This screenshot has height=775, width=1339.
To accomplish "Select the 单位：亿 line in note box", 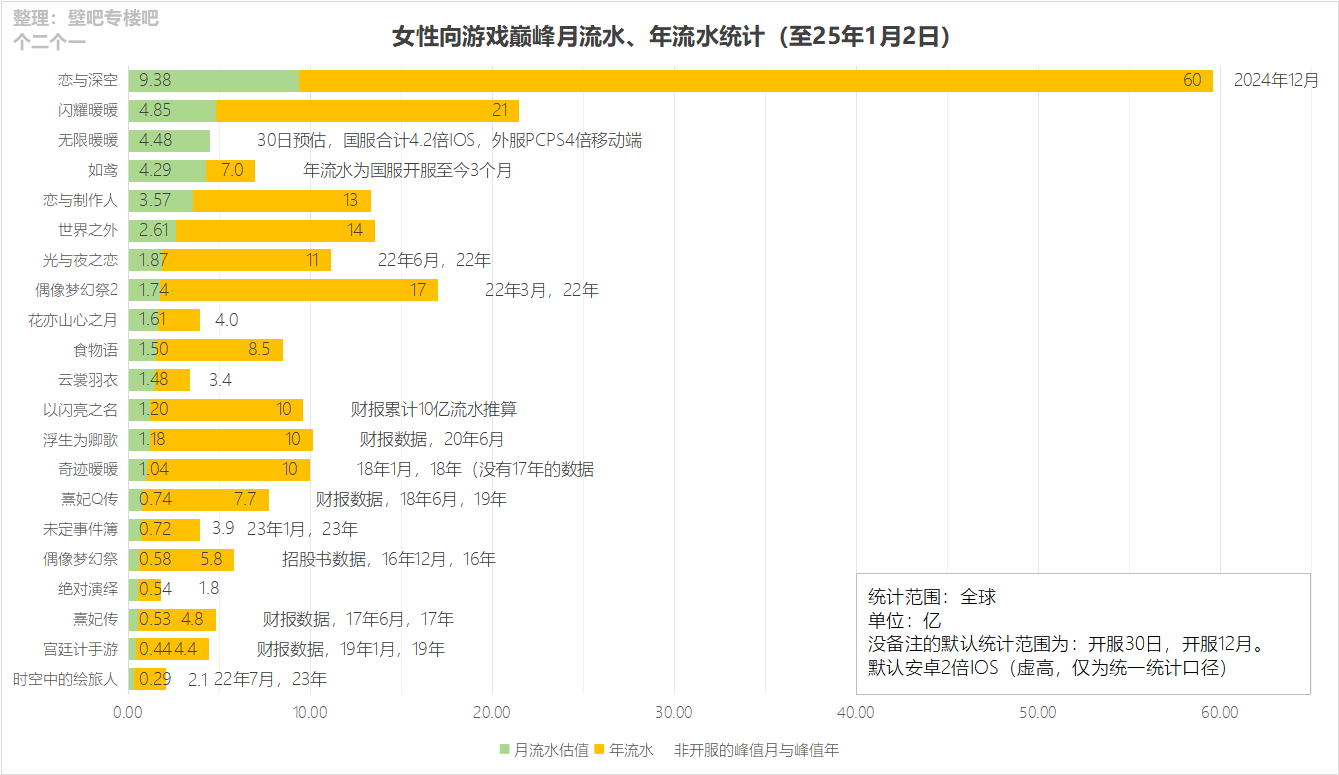I will [904, 621].
